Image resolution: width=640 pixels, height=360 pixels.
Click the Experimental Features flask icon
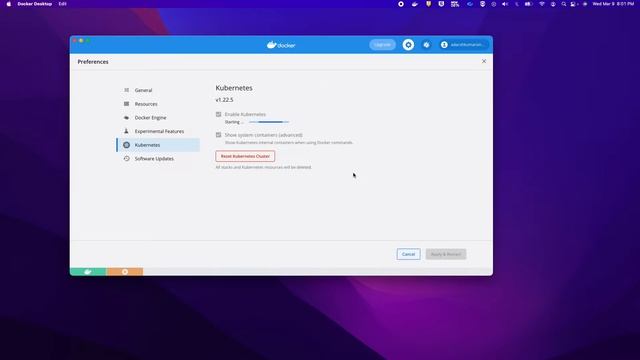click(127, 131)
